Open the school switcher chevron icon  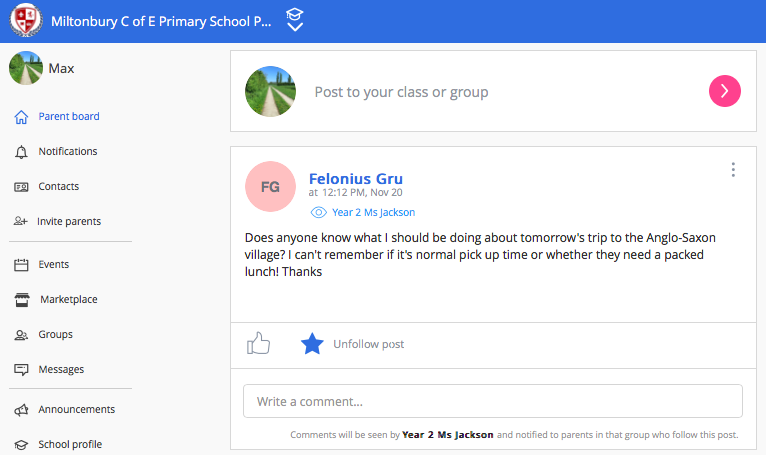point(295,20)
